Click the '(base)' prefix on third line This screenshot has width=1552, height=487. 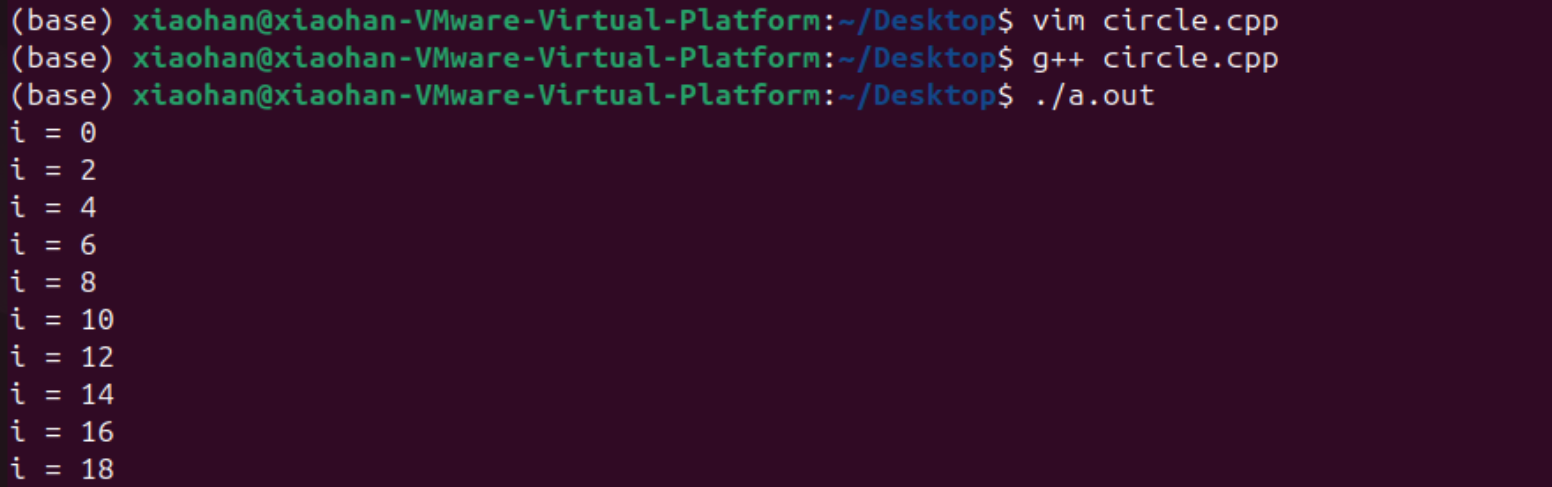pos(62,96)
